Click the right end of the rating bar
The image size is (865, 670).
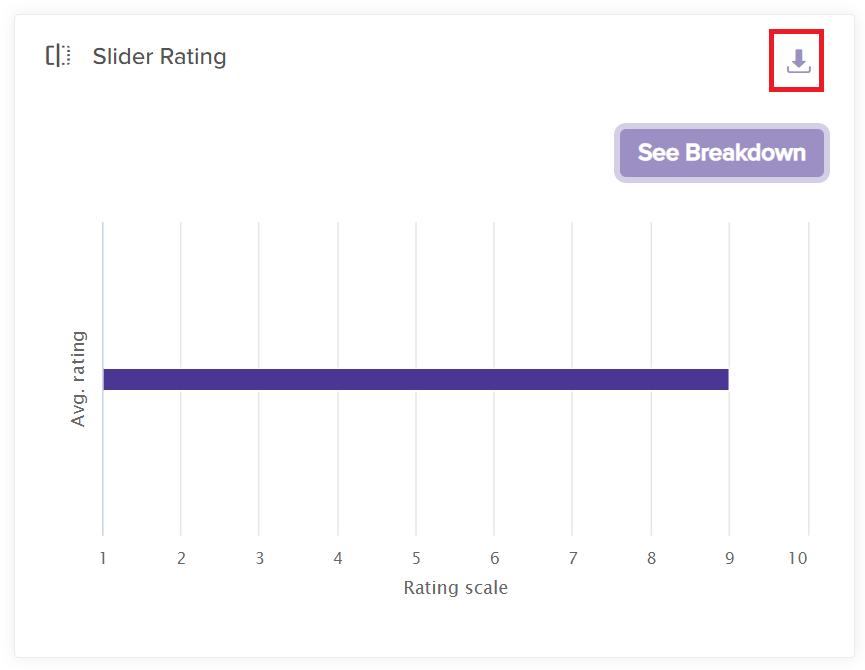tap(724, 379)
